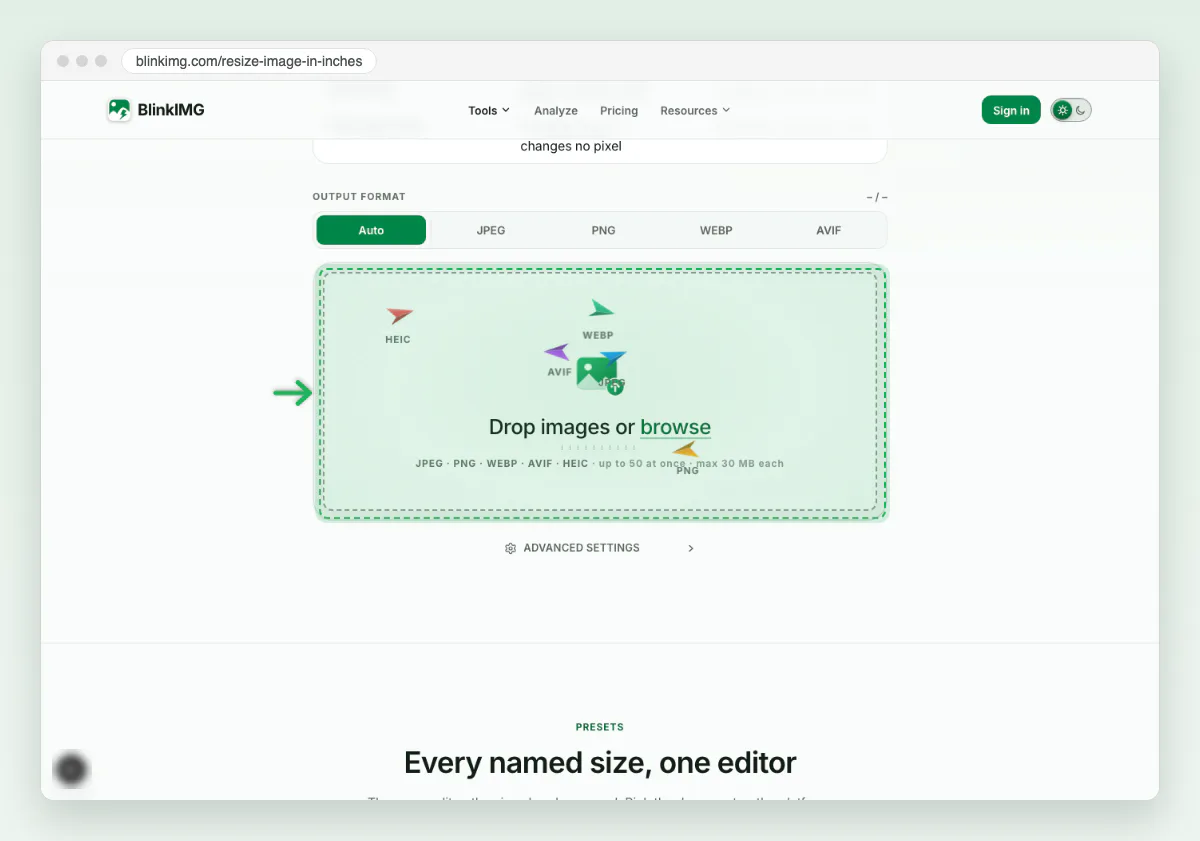Click the image upload icon in drop zone

(x=599, y=375)
